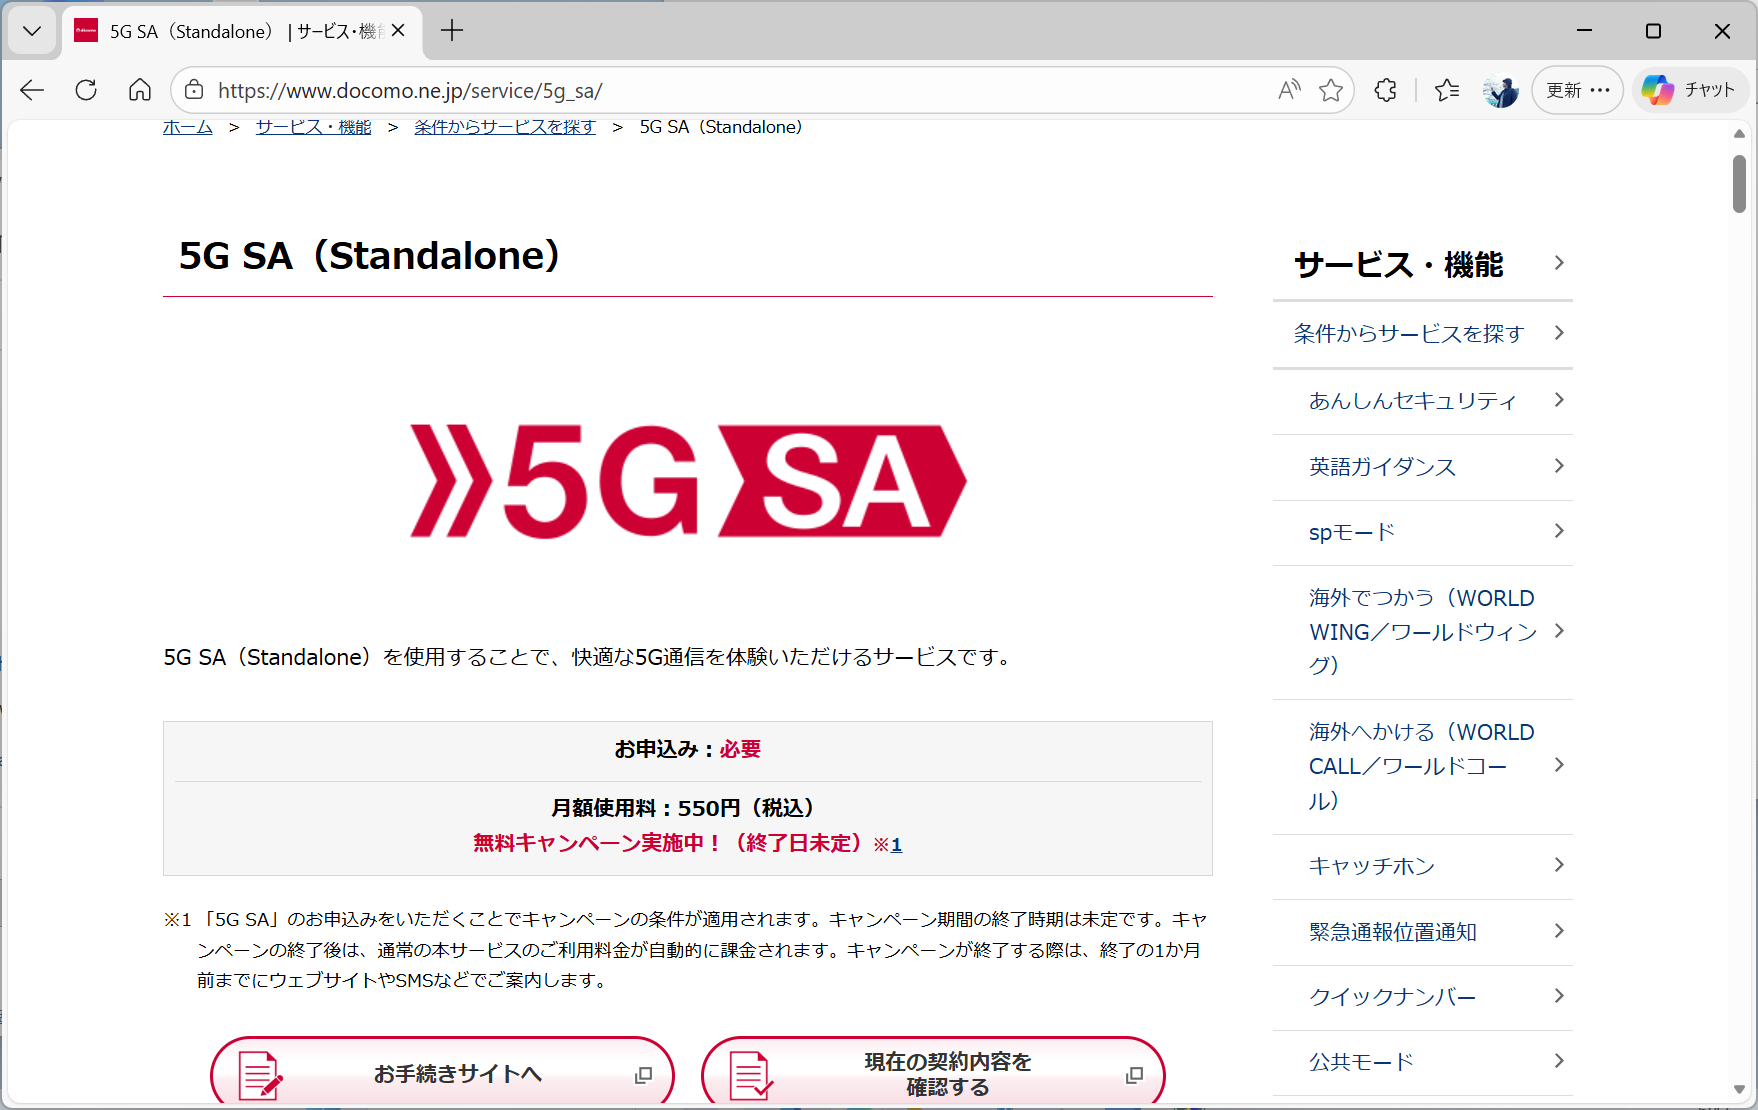Click external-link icon on 契約内容確認 button
This screenshot has width=1758, height=1110.
click(1134, 1075)
